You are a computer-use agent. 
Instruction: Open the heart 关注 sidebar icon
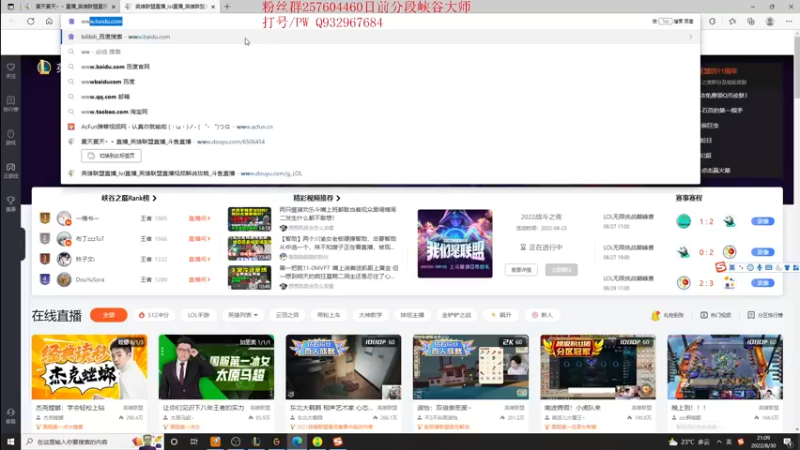click(x=11, y=70)
